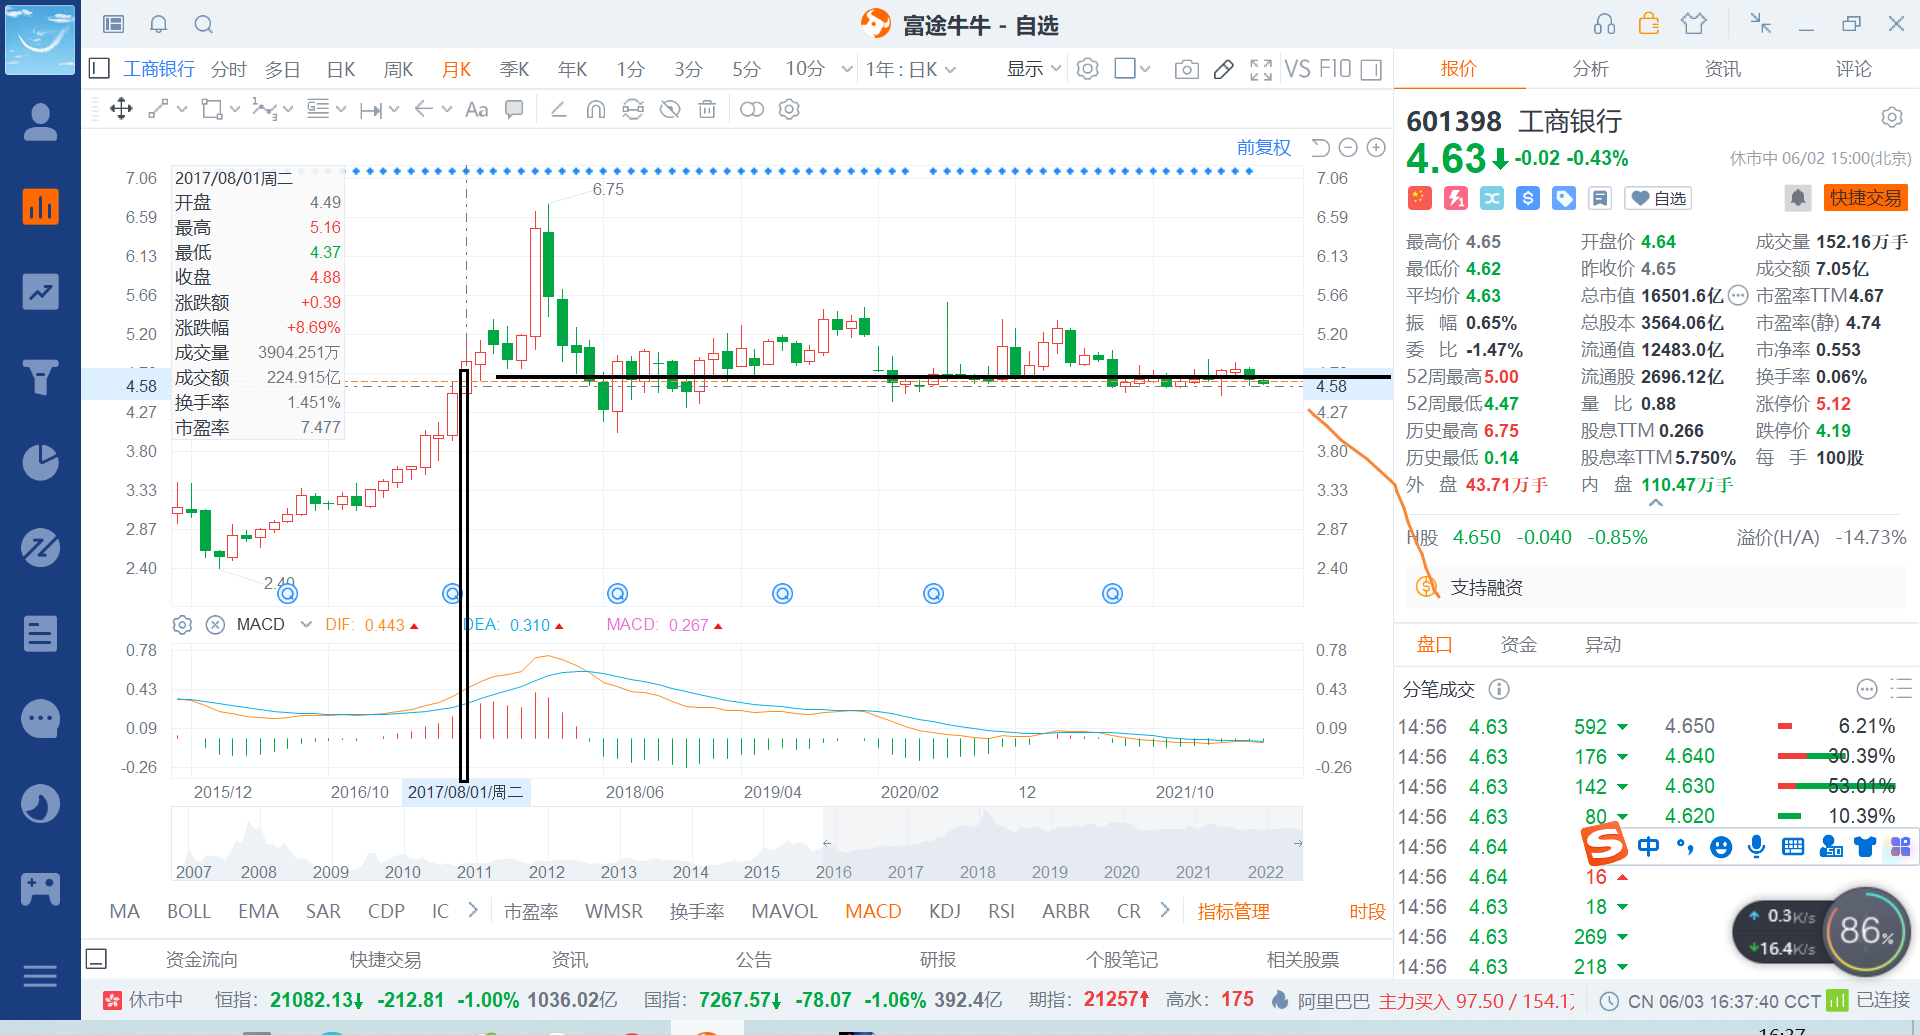The height and width of the screenshot is (1035, 1920).
Task: Toggle the right side panel button
Action: point(1371,69)
